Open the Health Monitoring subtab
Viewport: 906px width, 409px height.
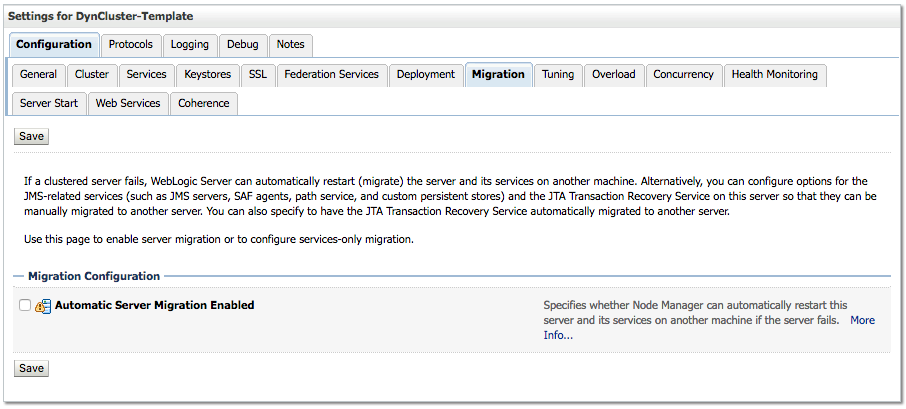pos(774,75)
